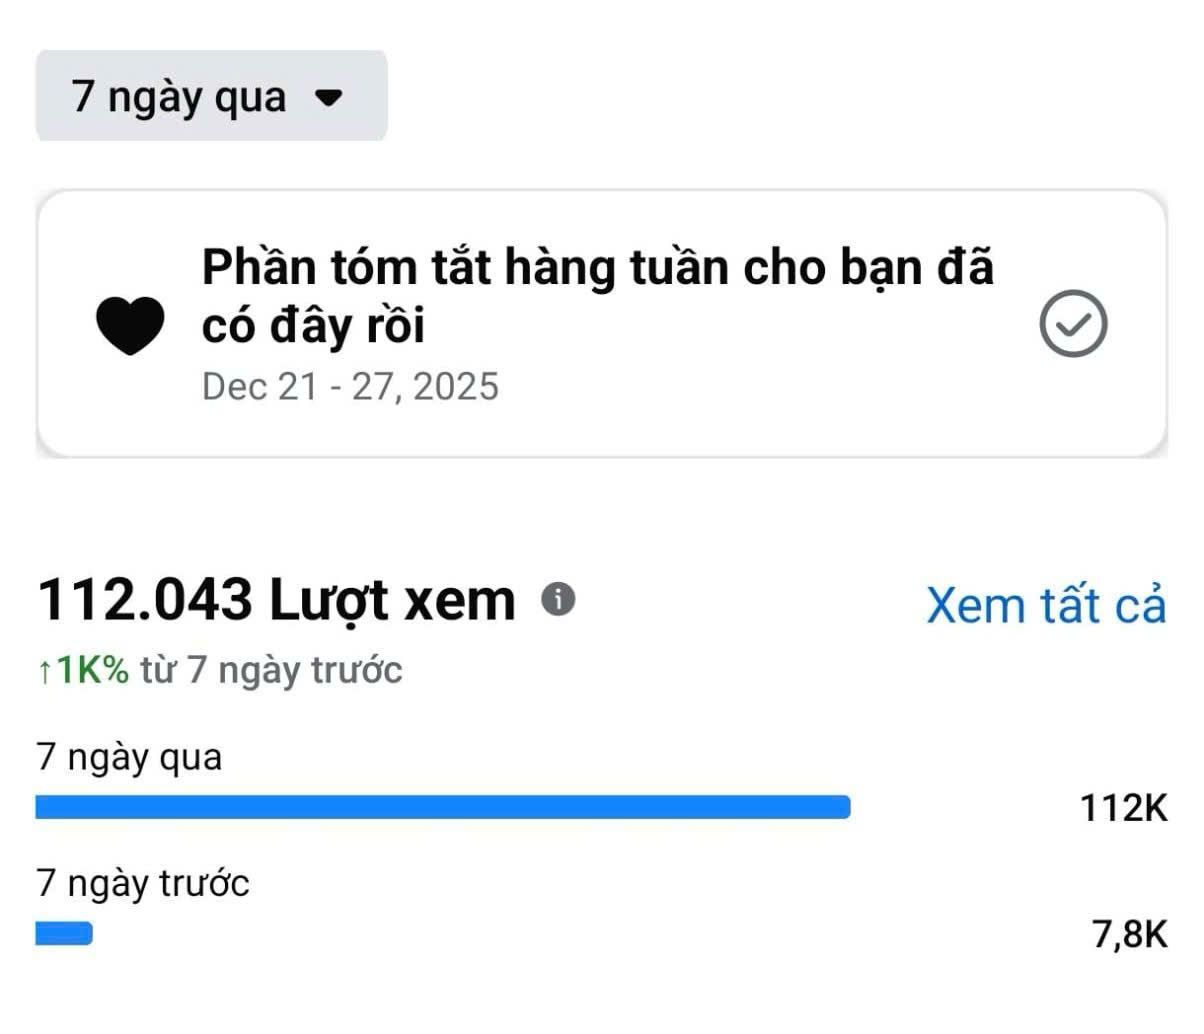Click the "7,8K" previous views value

pyautogui.click(x=1130, y=934)
